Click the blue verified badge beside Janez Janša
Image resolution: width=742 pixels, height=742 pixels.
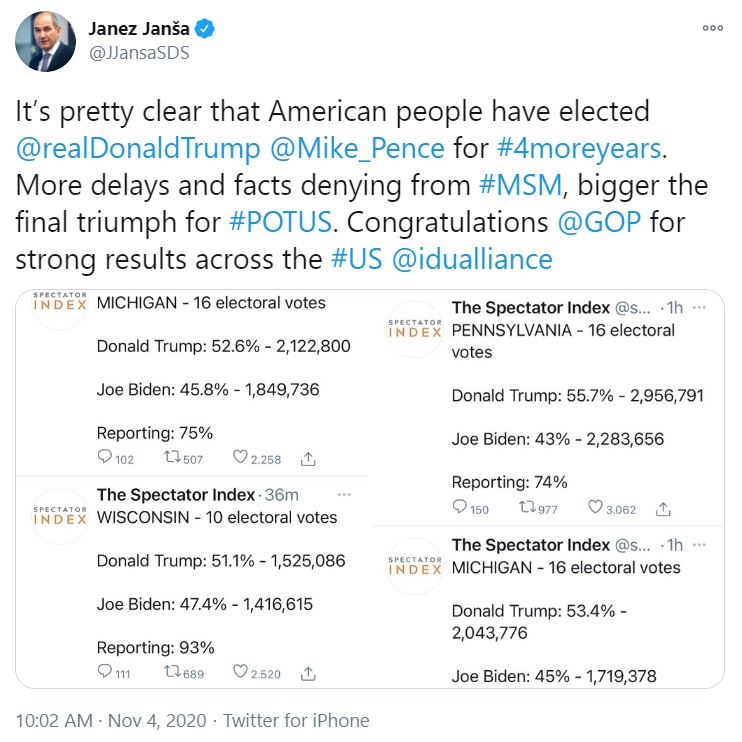tap(206, 30)
